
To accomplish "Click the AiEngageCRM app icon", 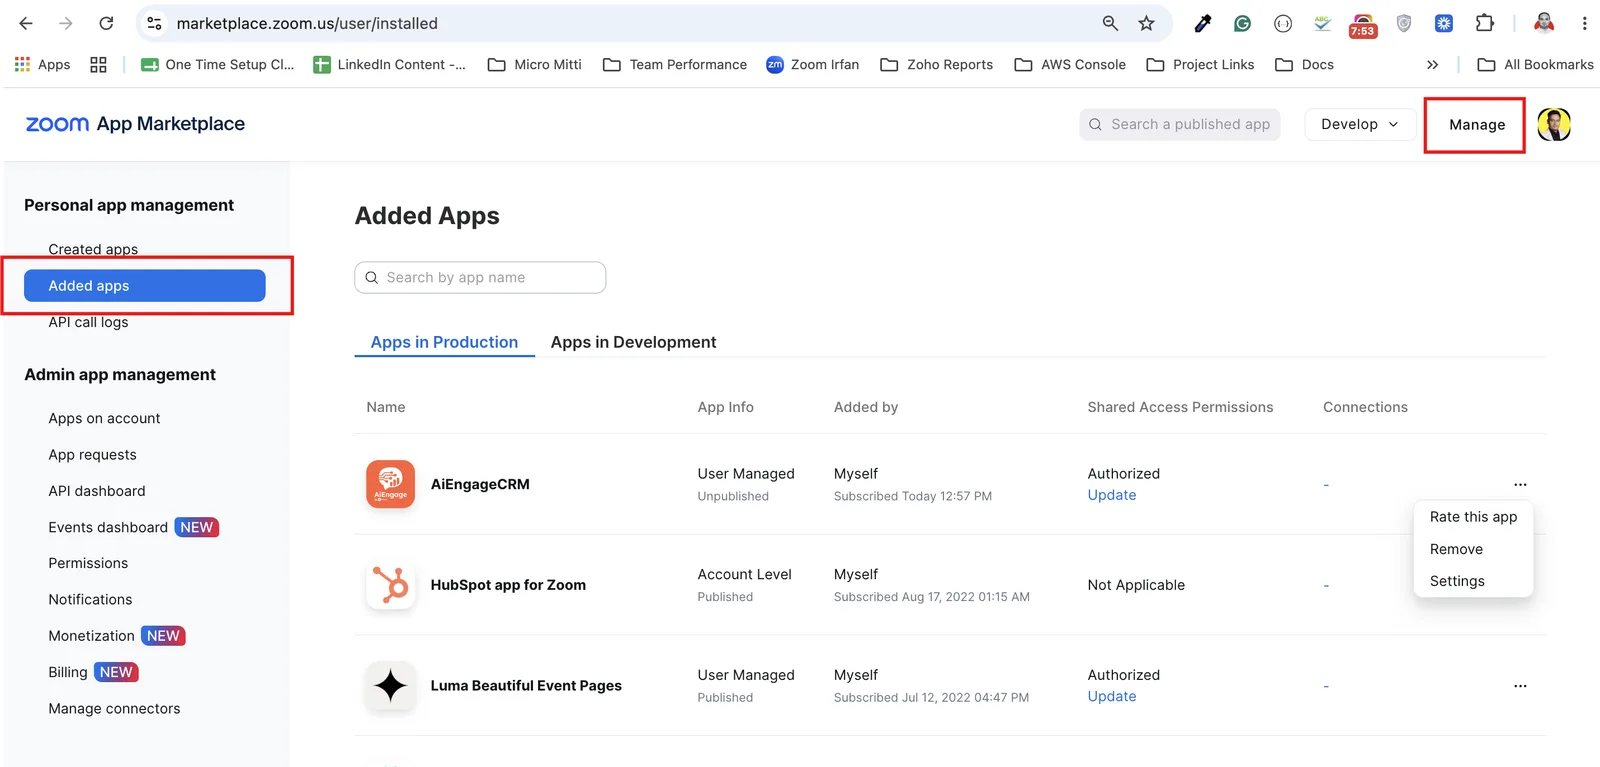I will pyautogui.click(x=390, y=484).
